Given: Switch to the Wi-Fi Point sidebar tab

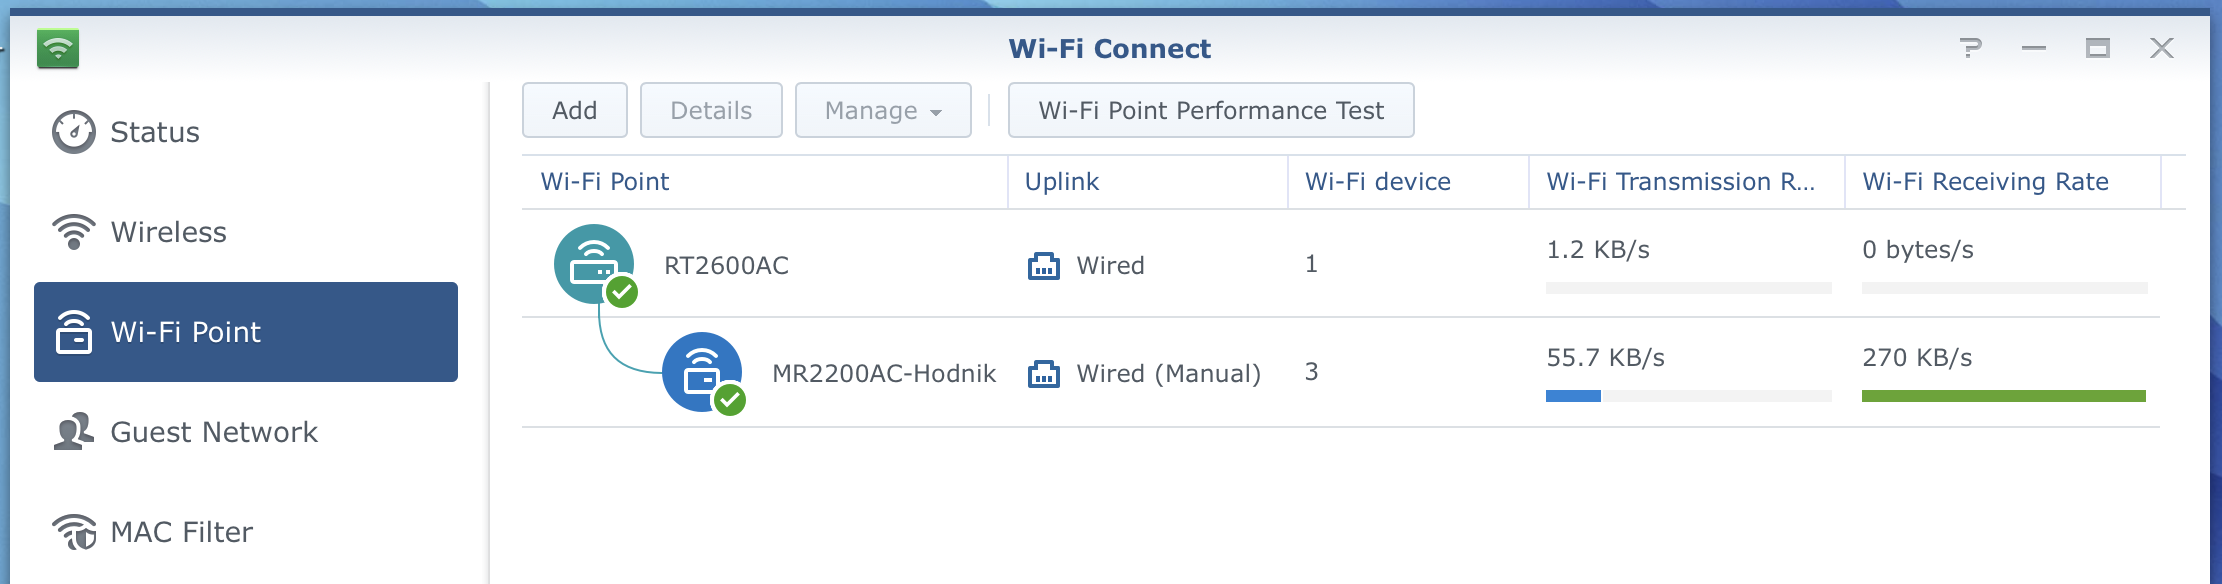Looking at the screenshot, I should (246, 332).
